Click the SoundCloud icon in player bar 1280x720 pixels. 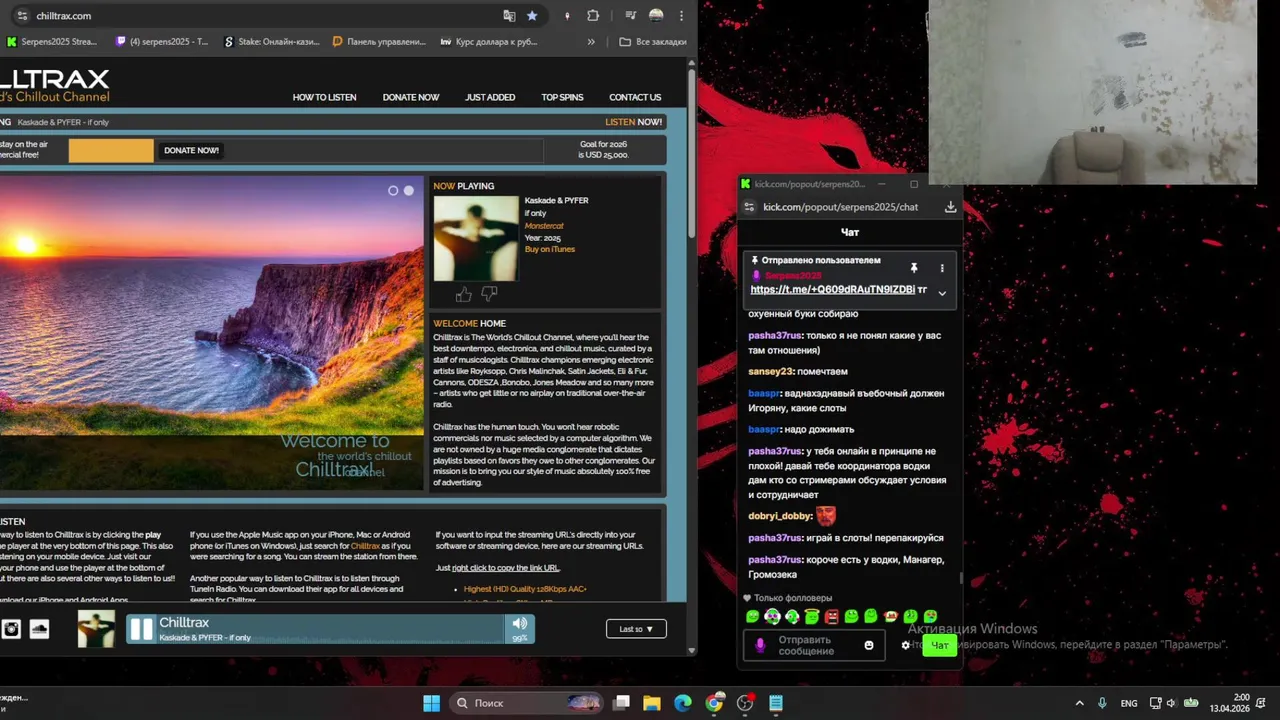pyautogui.click(x=39, y=628)
